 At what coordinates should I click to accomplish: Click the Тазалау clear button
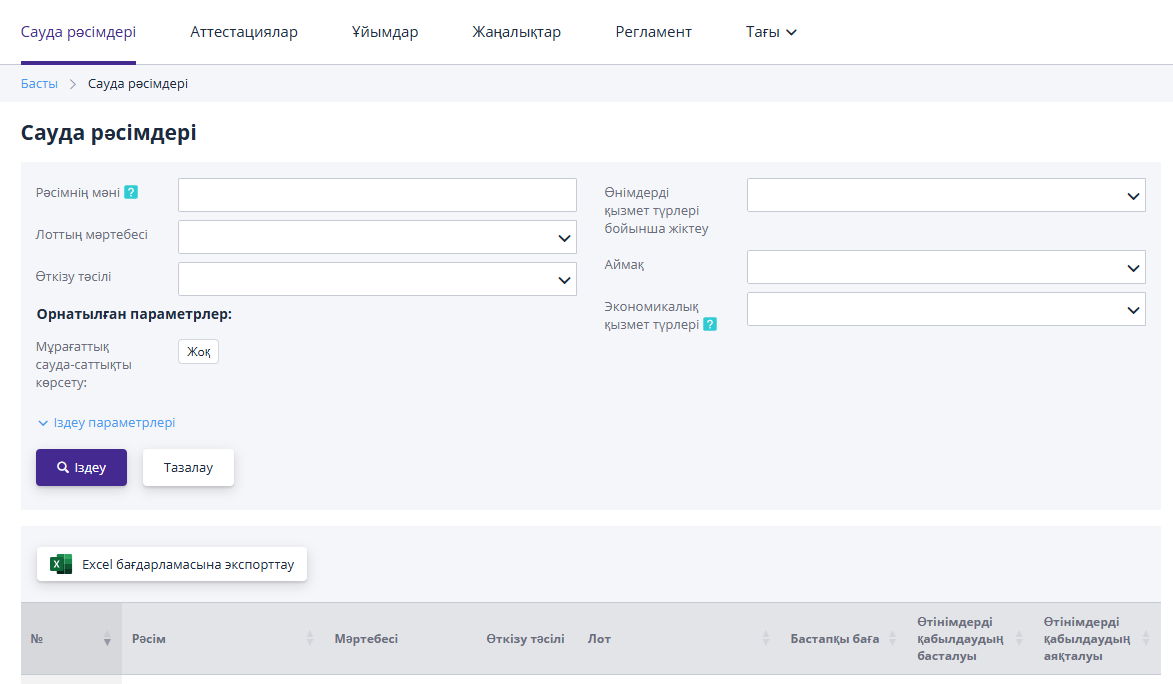pyautogui.click(x=188, y=467)
